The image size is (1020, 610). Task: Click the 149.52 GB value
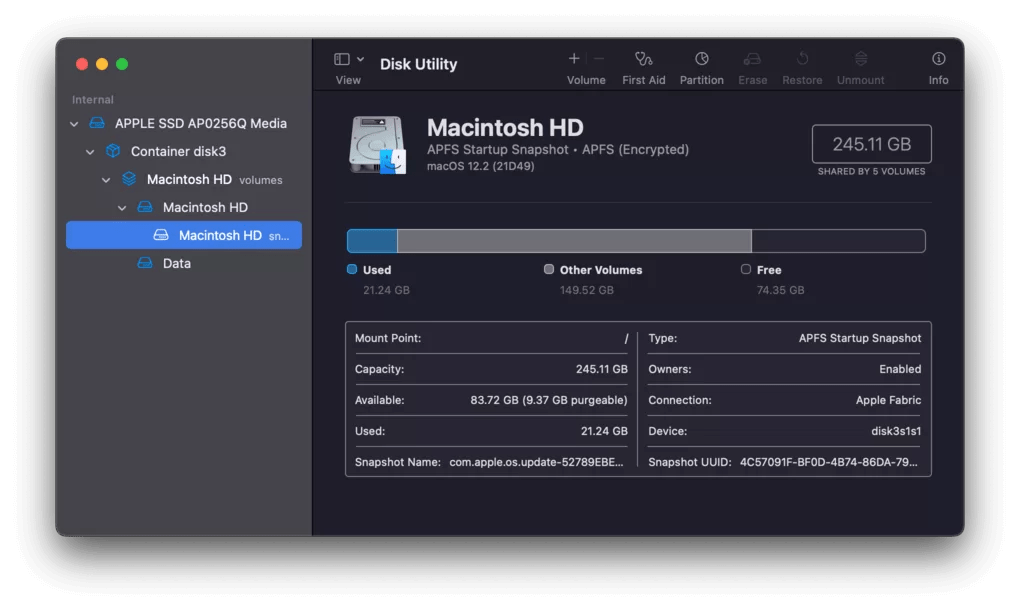coord(587,290)
